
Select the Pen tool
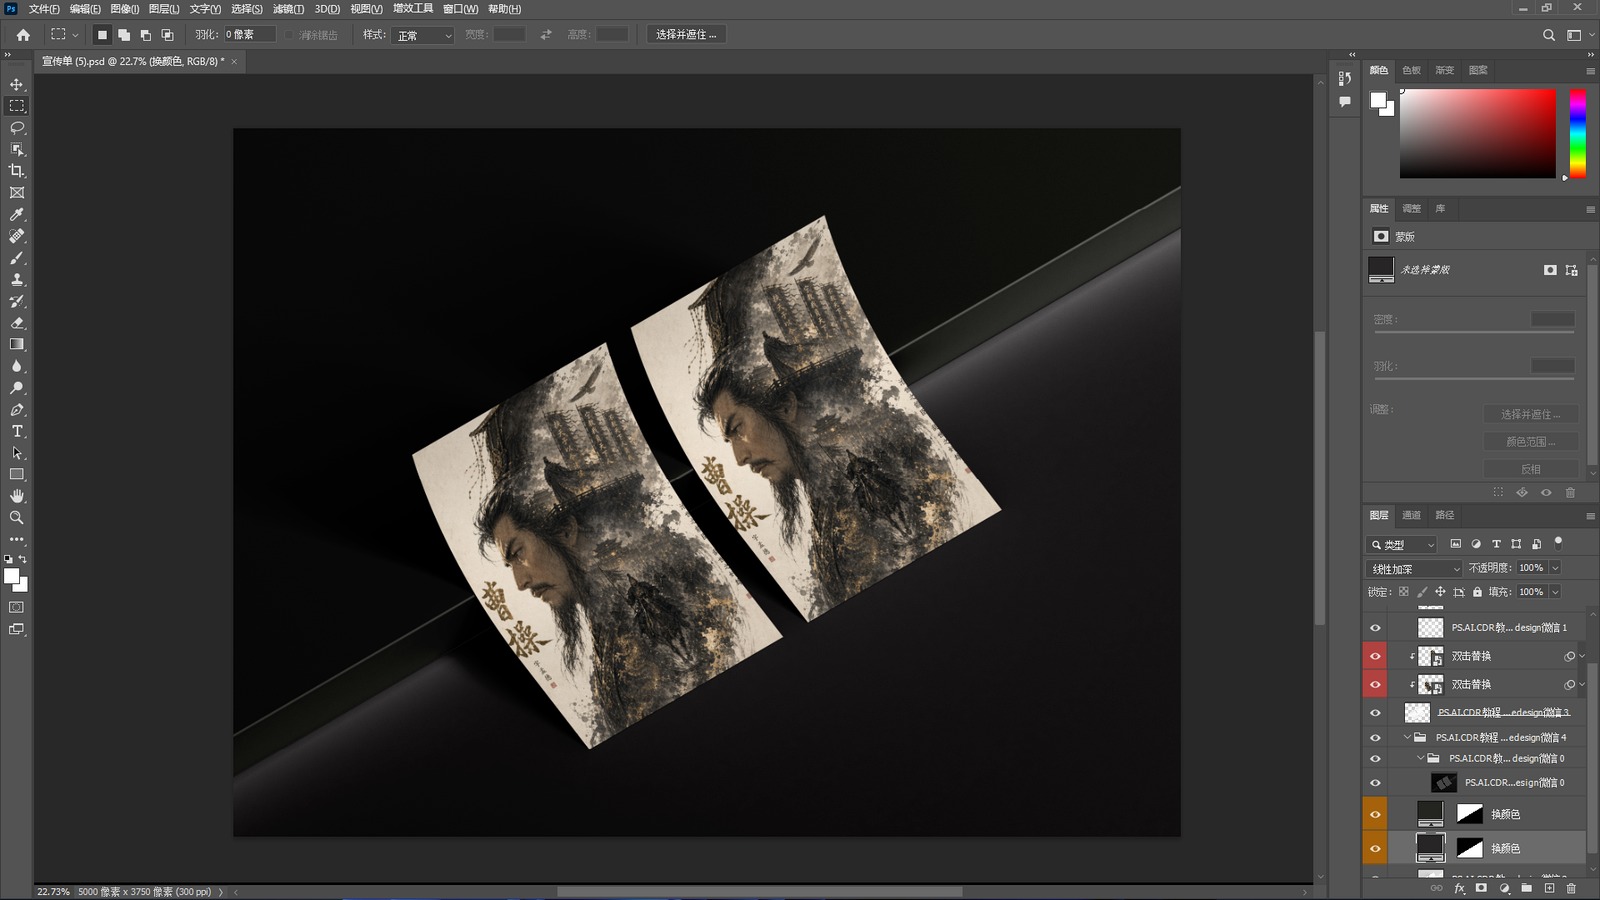point(17,410)
